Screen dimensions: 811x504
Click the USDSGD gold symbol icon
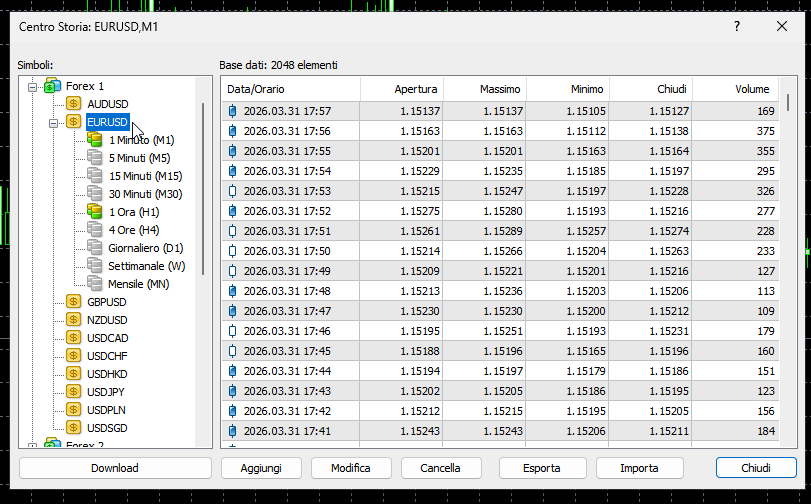73,427
